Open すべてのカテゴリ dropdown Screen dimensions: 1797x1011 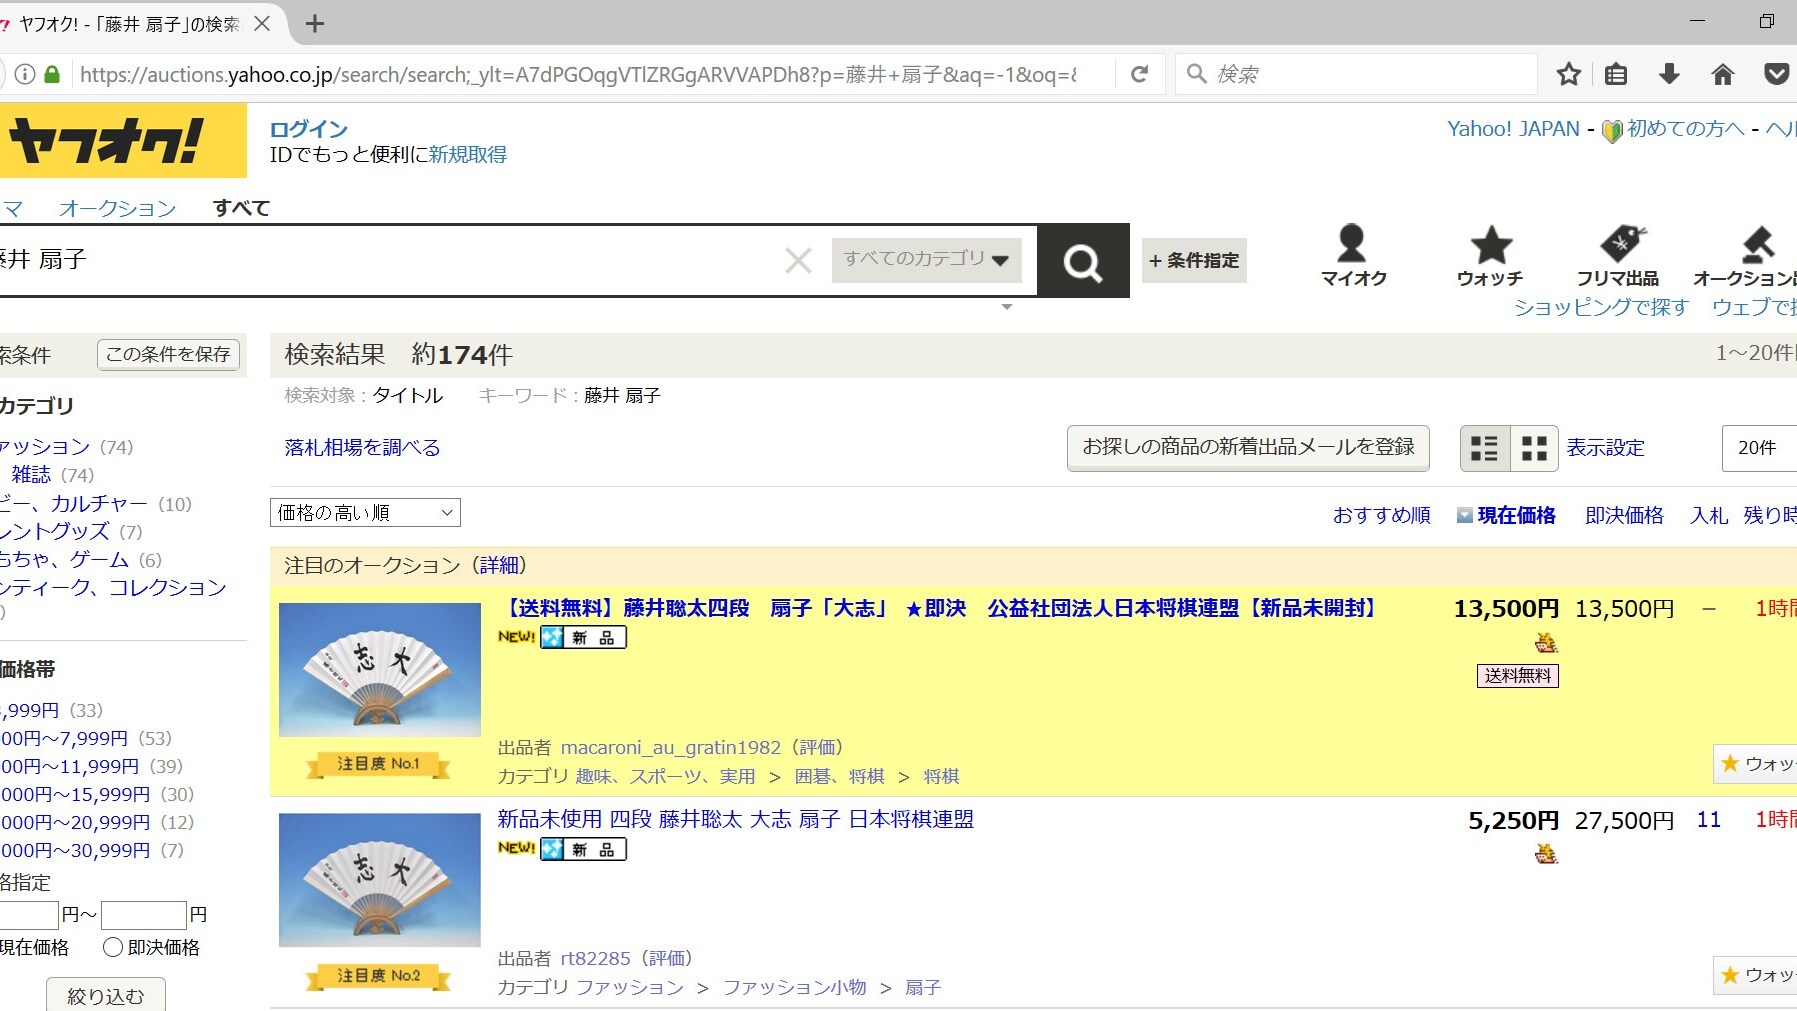(x=927, y=260)
